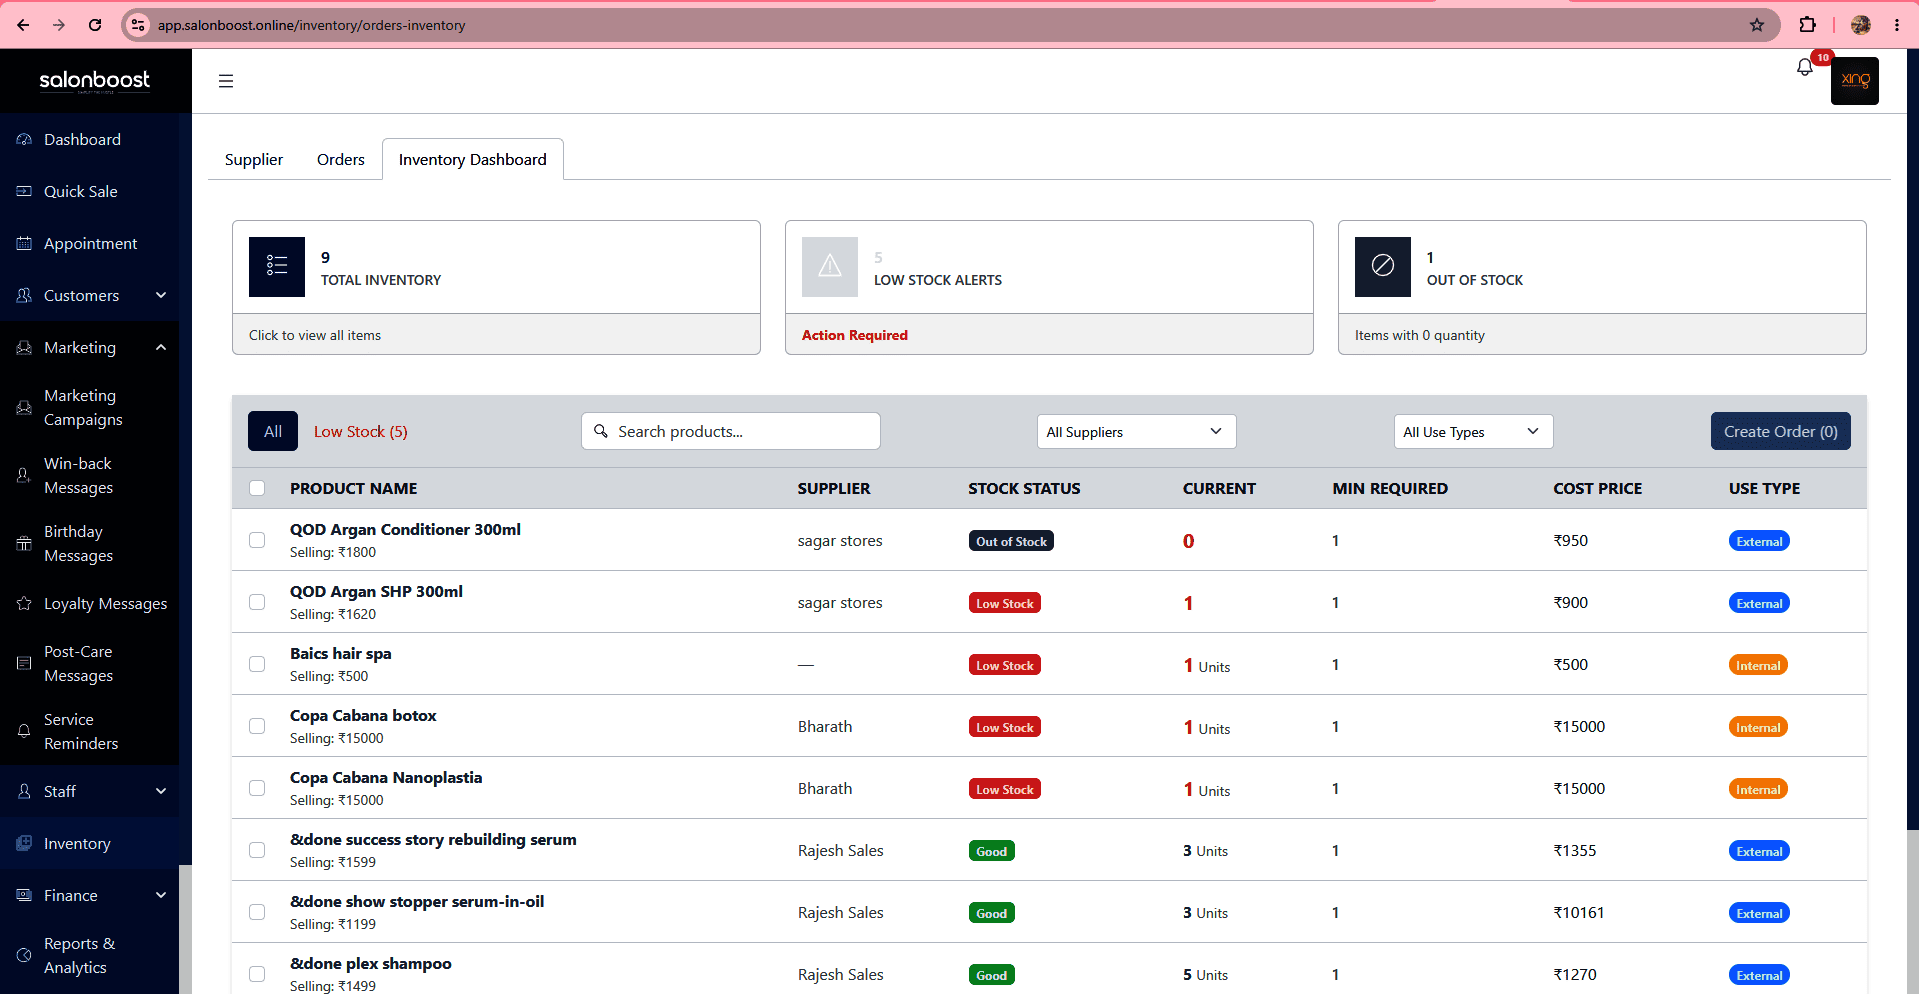1919x994 pixels.
Task: Select the Copa Cabana botox row checkbox
Action: coord(257,726)
